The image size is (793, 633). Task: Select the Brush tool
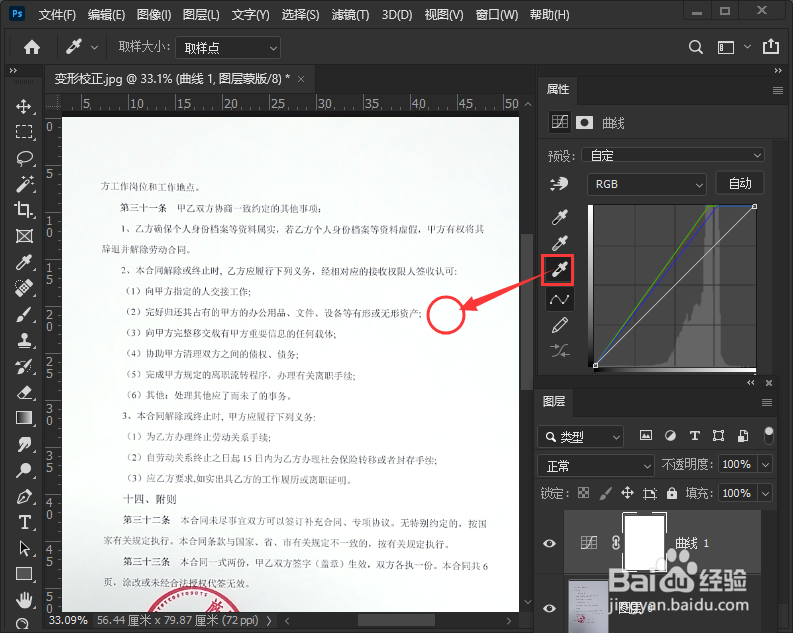24,314
